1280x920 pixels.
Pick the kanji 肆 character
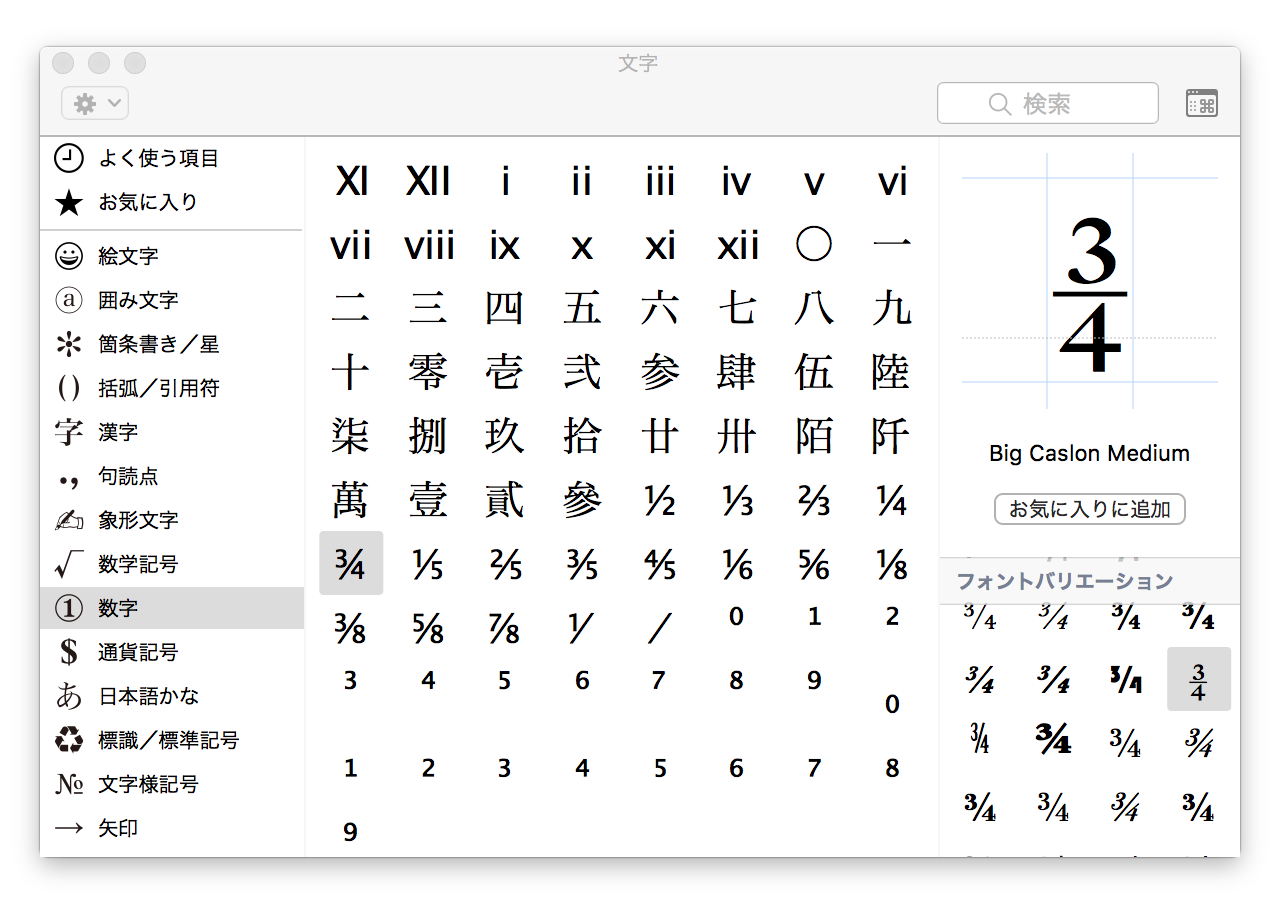[x=736, y=372]
